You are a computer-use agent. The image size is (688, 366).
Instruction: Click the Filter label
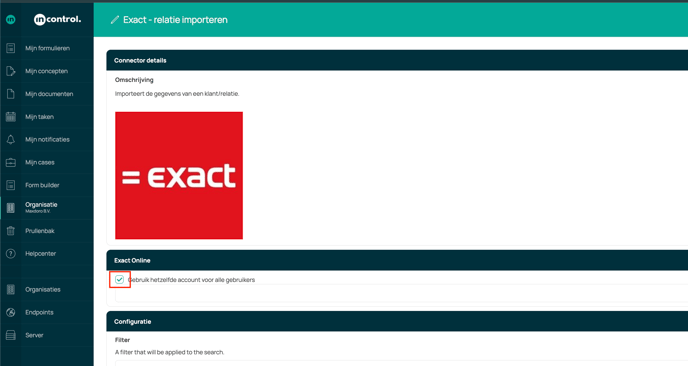(122, 340)
